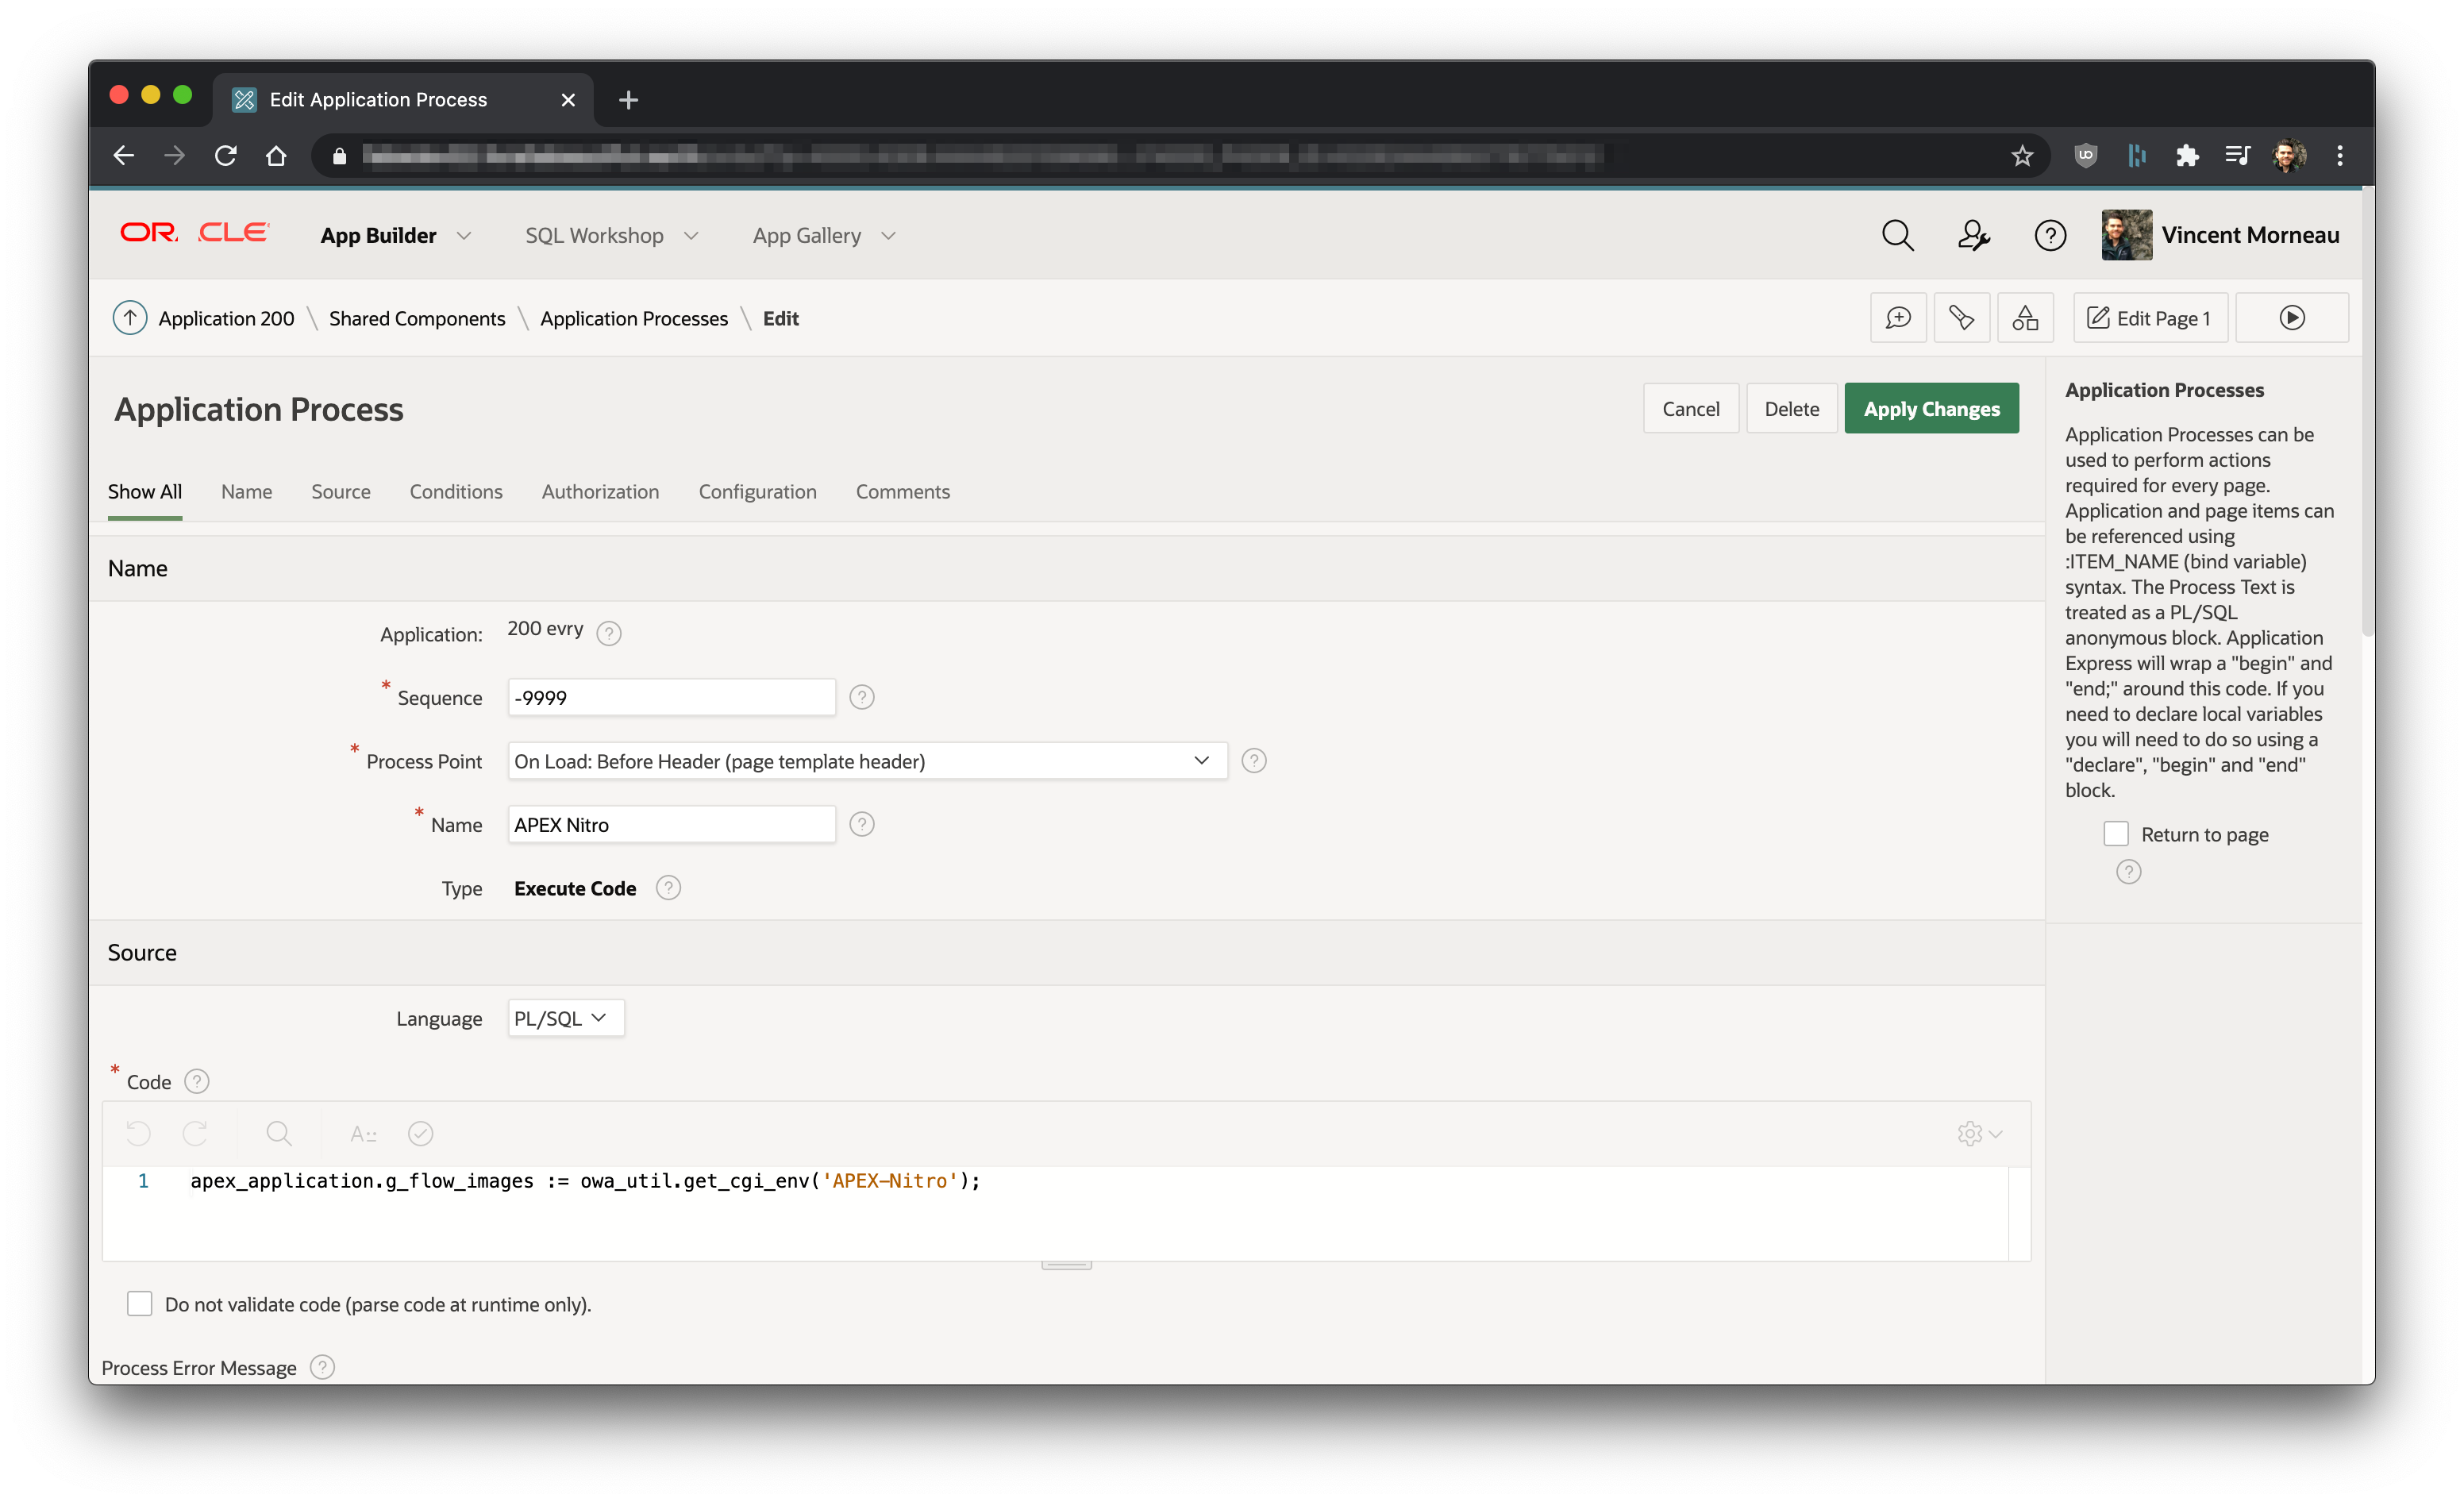
Task: Click the feedback comment bubble icon
Action: click(x=1897, y=318)
